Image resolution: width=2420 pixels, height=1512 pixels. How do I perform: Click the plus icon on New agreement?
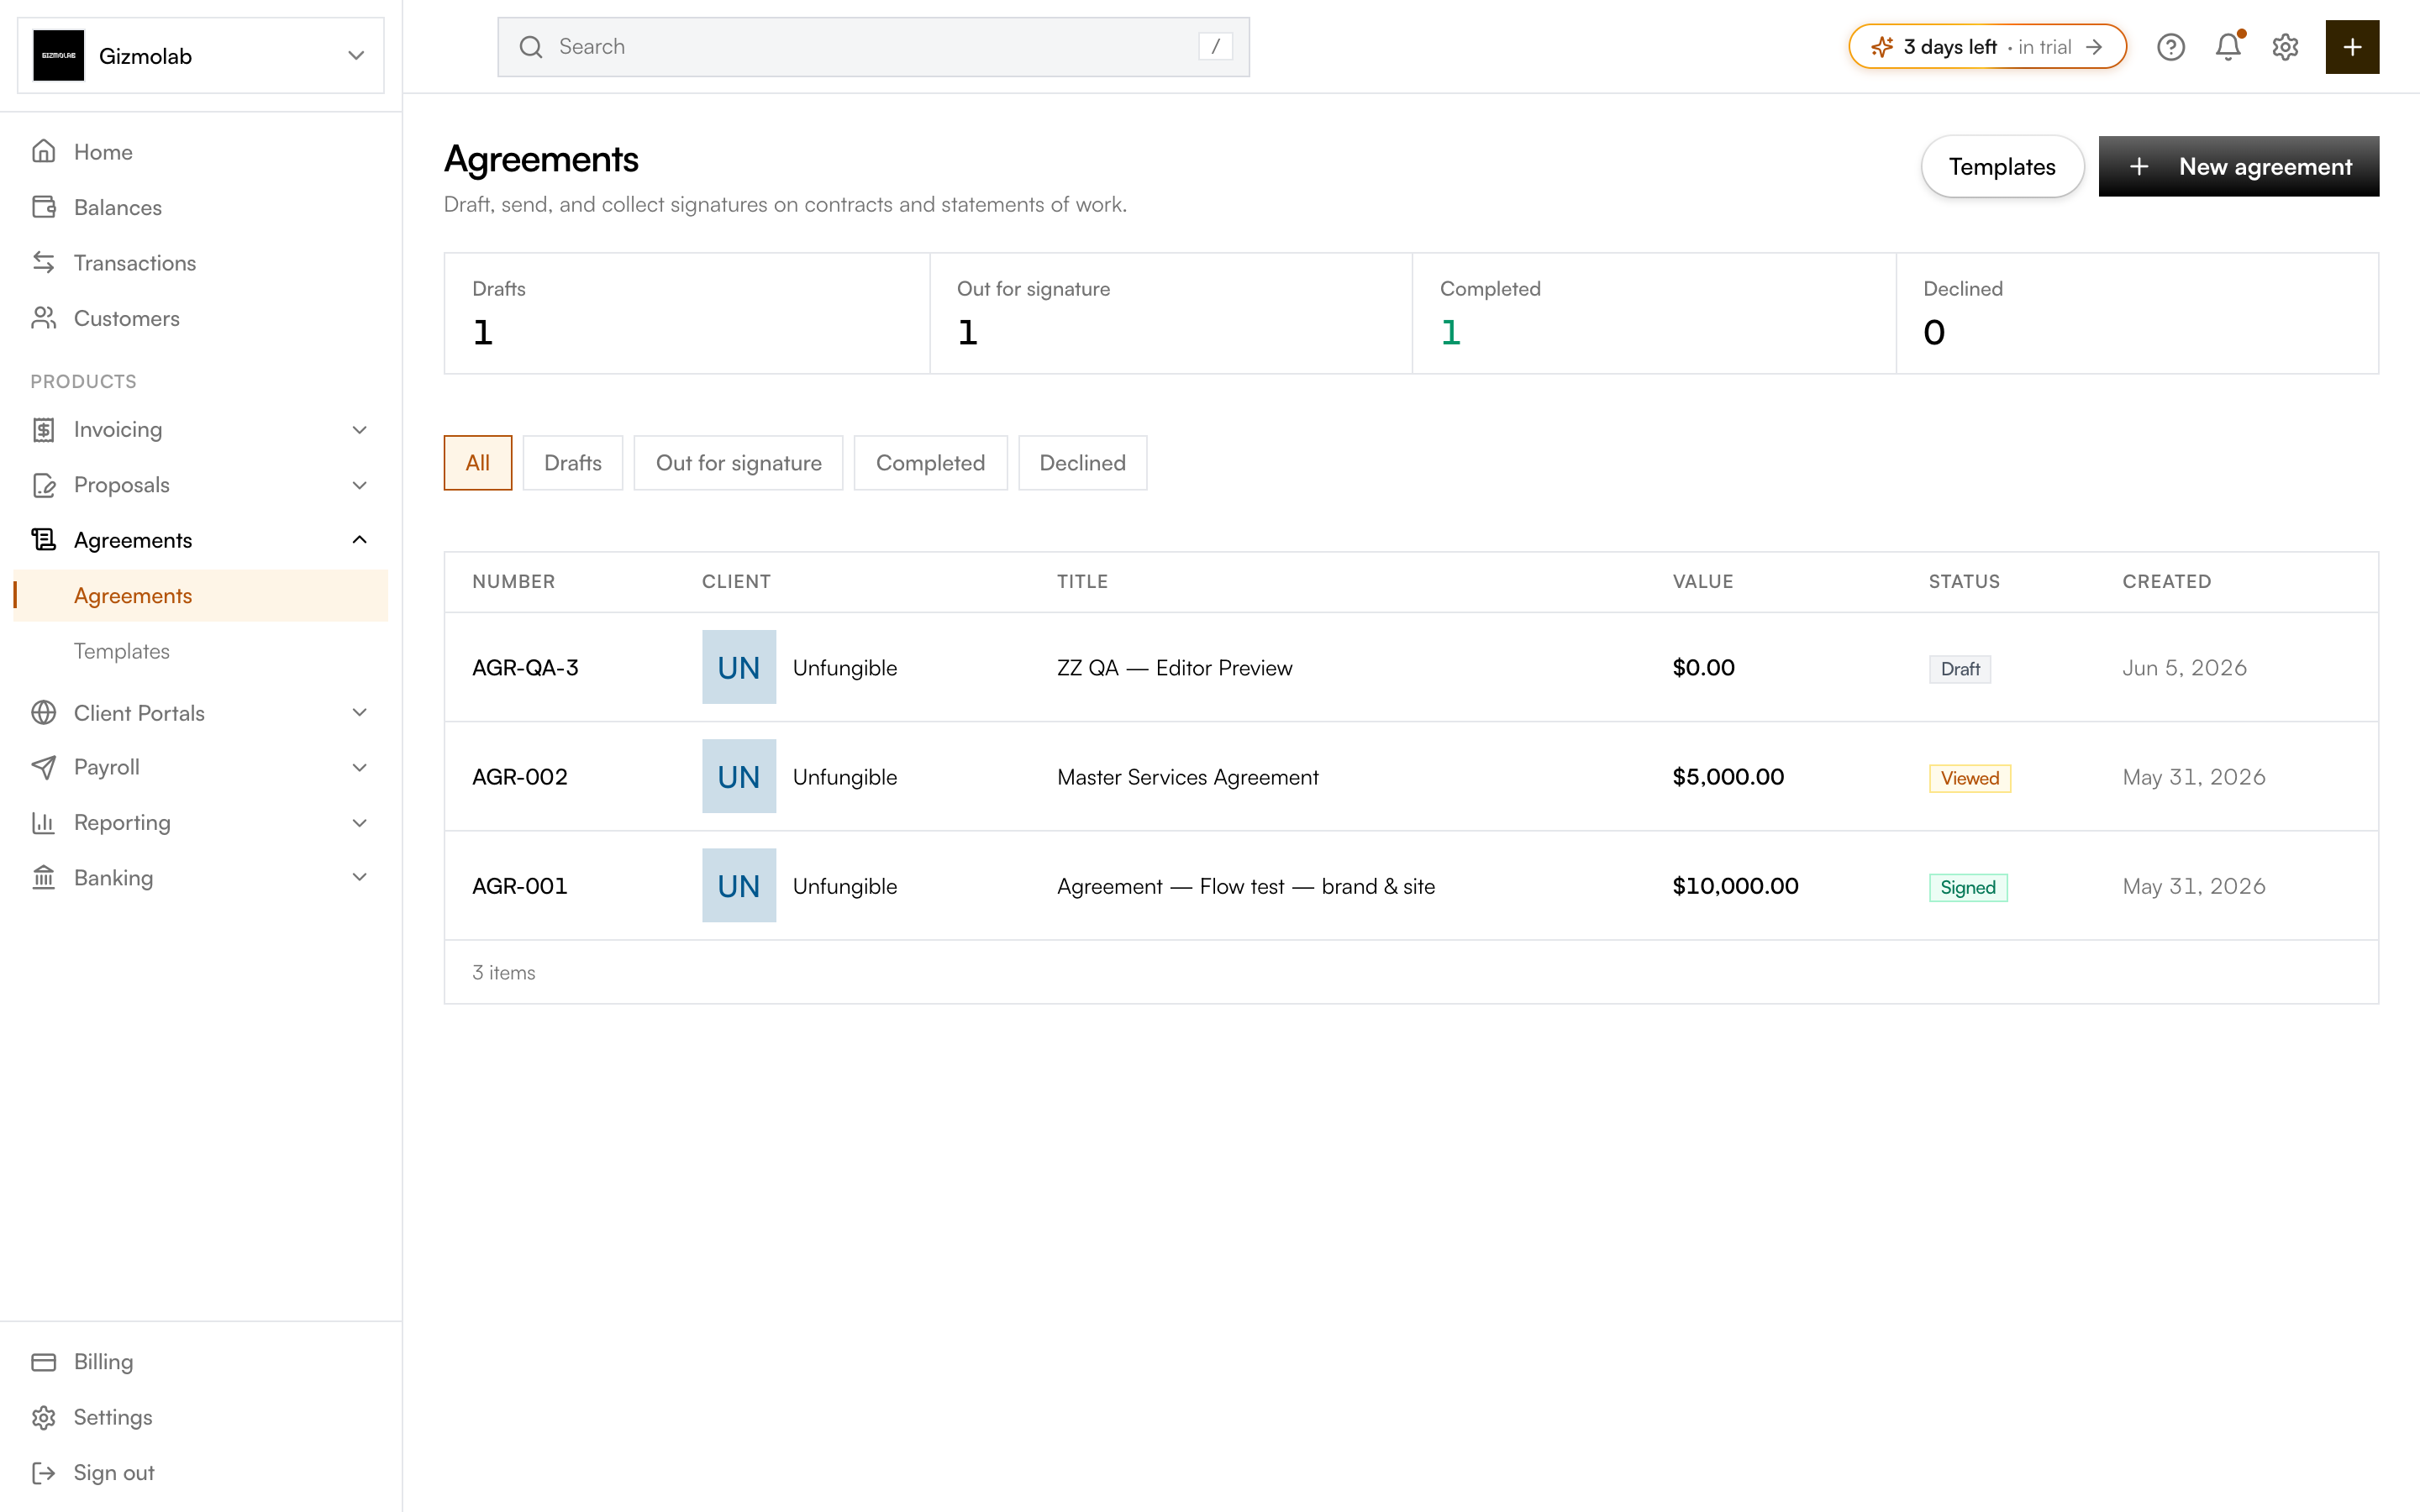(x=2139, y=167)
